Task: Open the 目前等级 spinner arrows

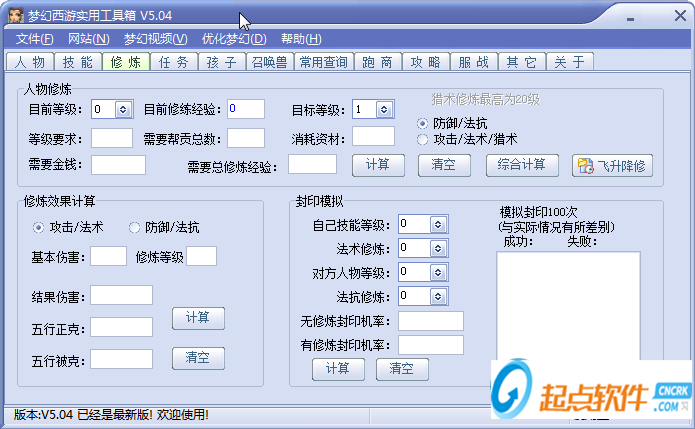Action: [x=123, y=109]
